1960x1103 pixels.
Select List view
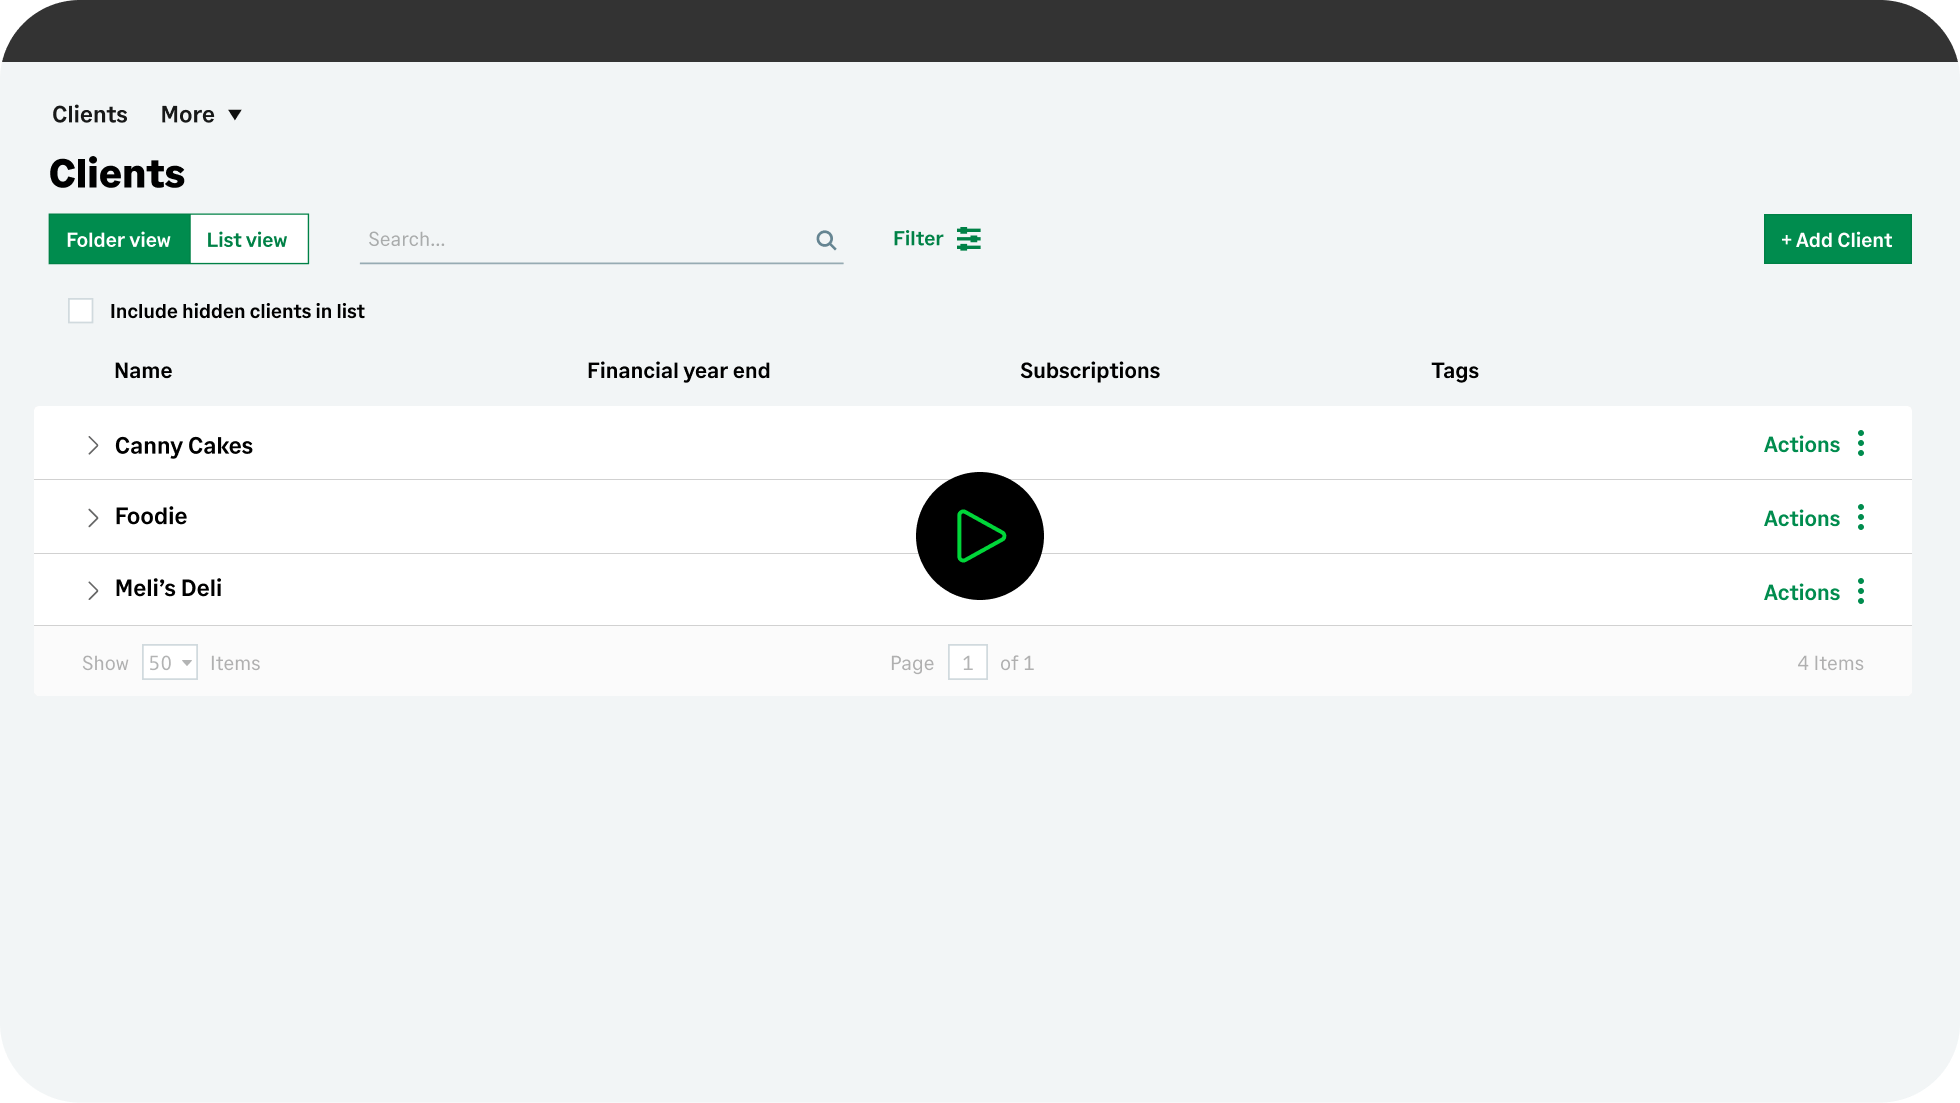point(247,239)
